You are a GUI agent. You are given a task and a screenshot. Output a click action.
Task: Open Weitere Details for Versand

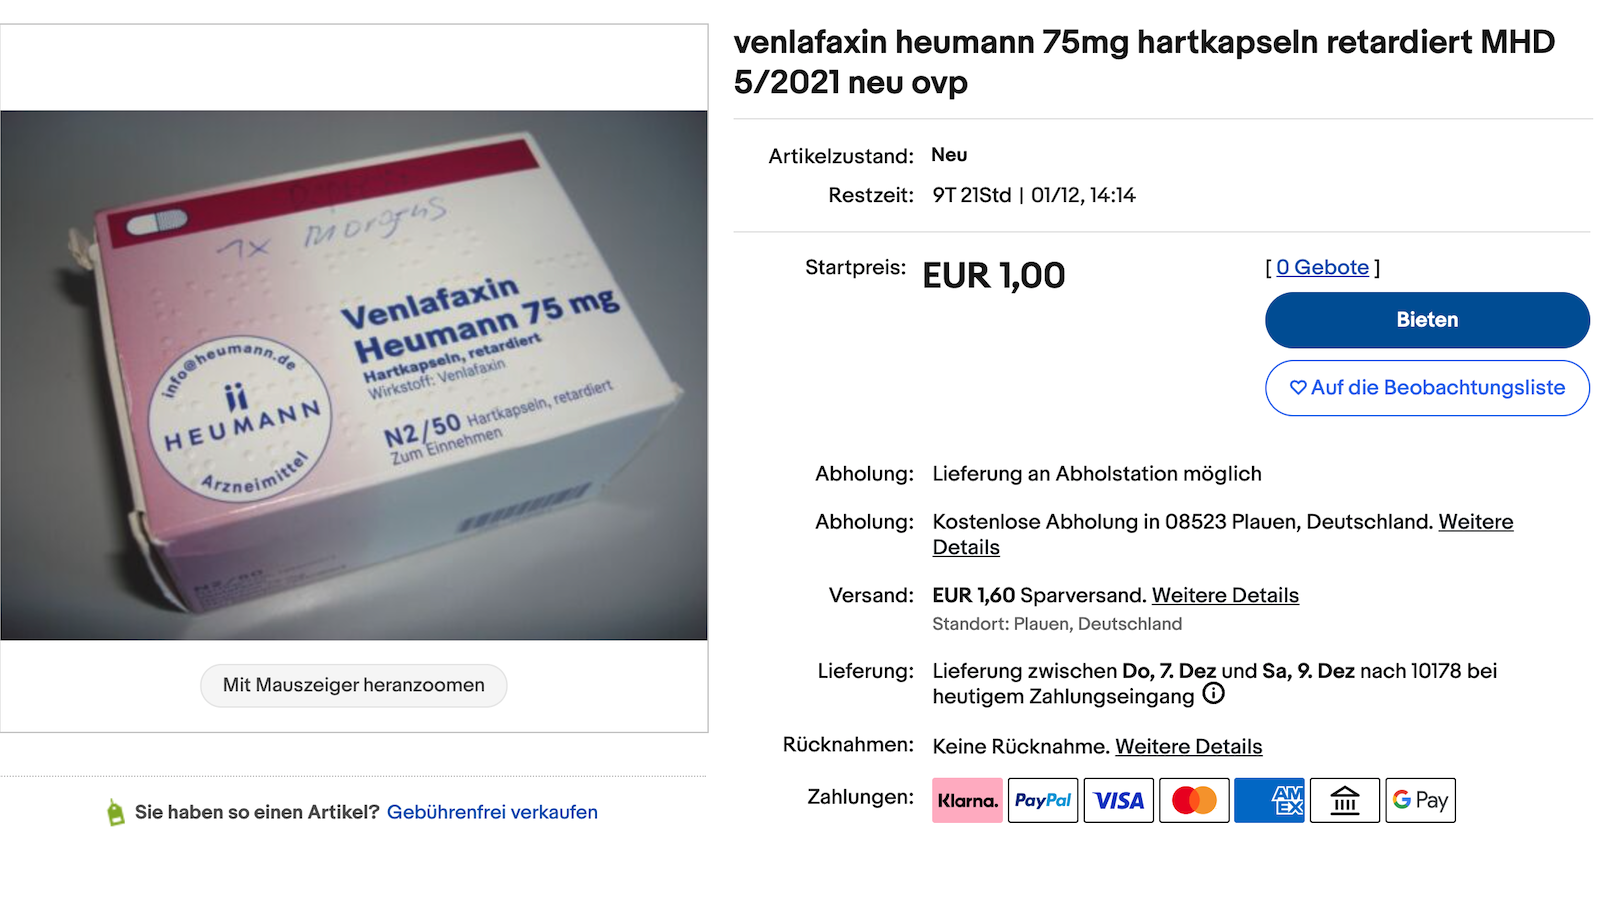(x=1225, y=595)
